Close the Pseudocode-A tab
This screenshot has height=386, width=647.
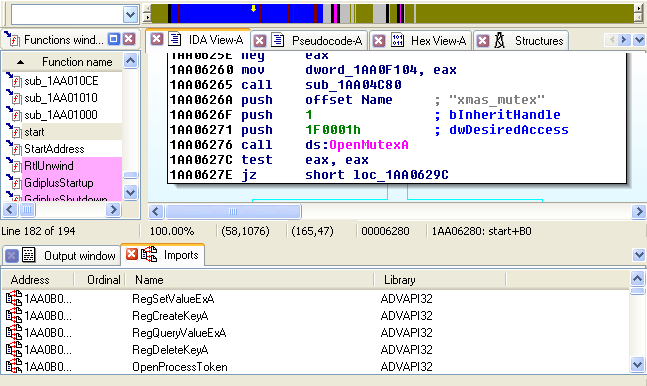pyautogui.click(x=260, y=40)
